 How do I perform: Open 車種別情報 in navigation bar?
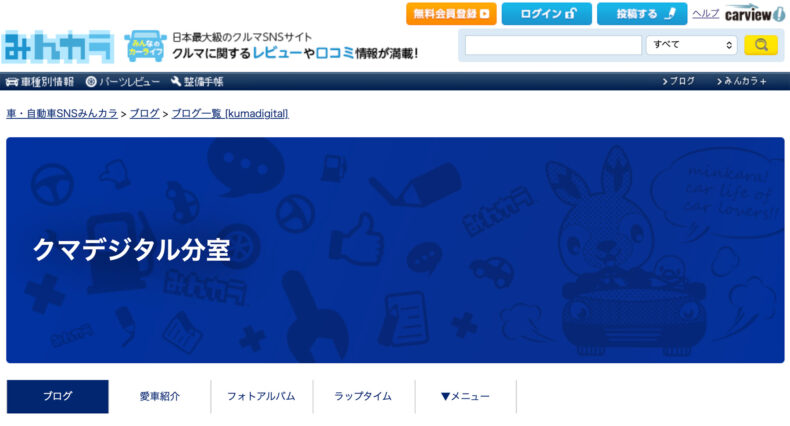(40, 81)
